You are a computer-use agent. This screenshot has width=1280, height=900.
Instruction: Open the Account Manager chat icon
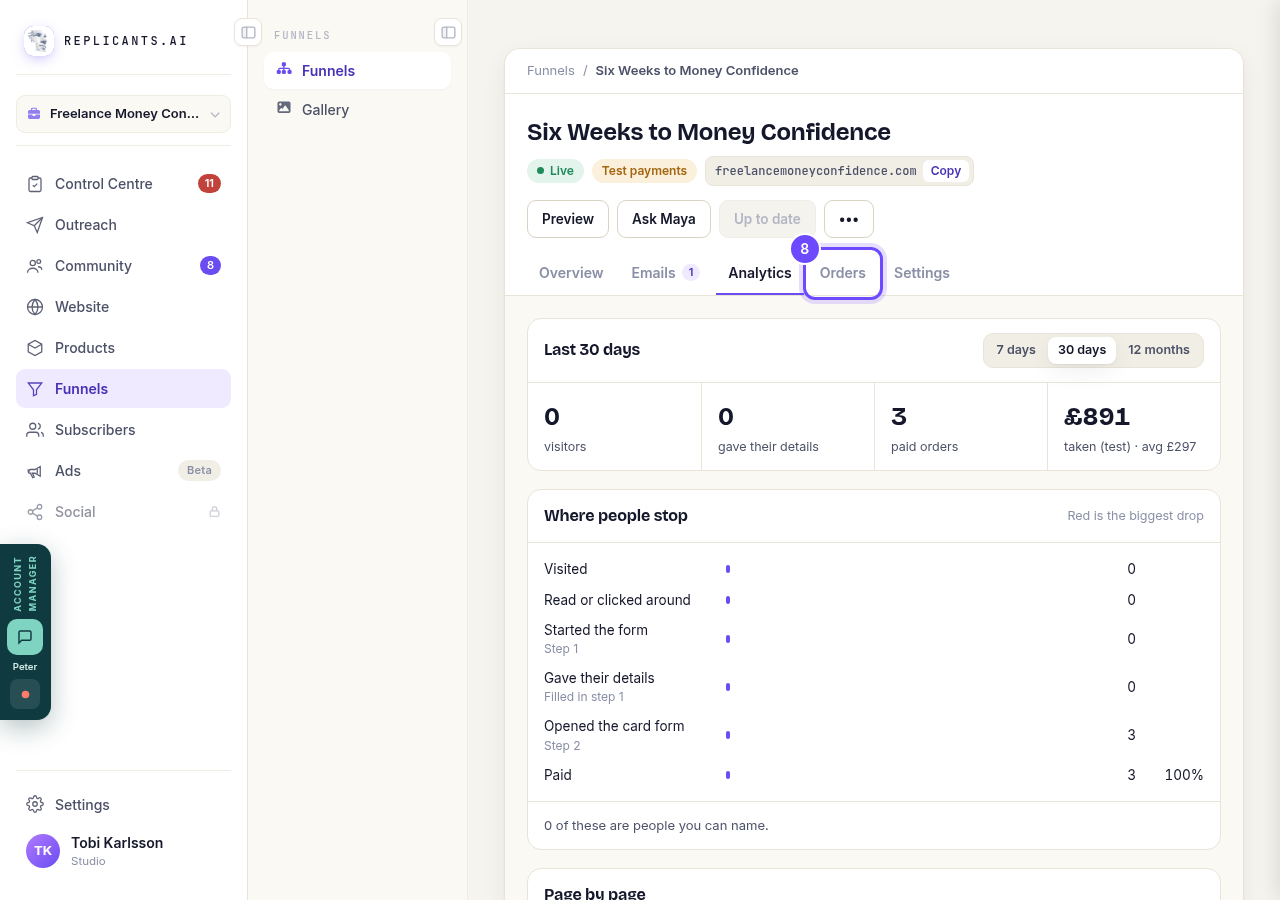[25, 637]
